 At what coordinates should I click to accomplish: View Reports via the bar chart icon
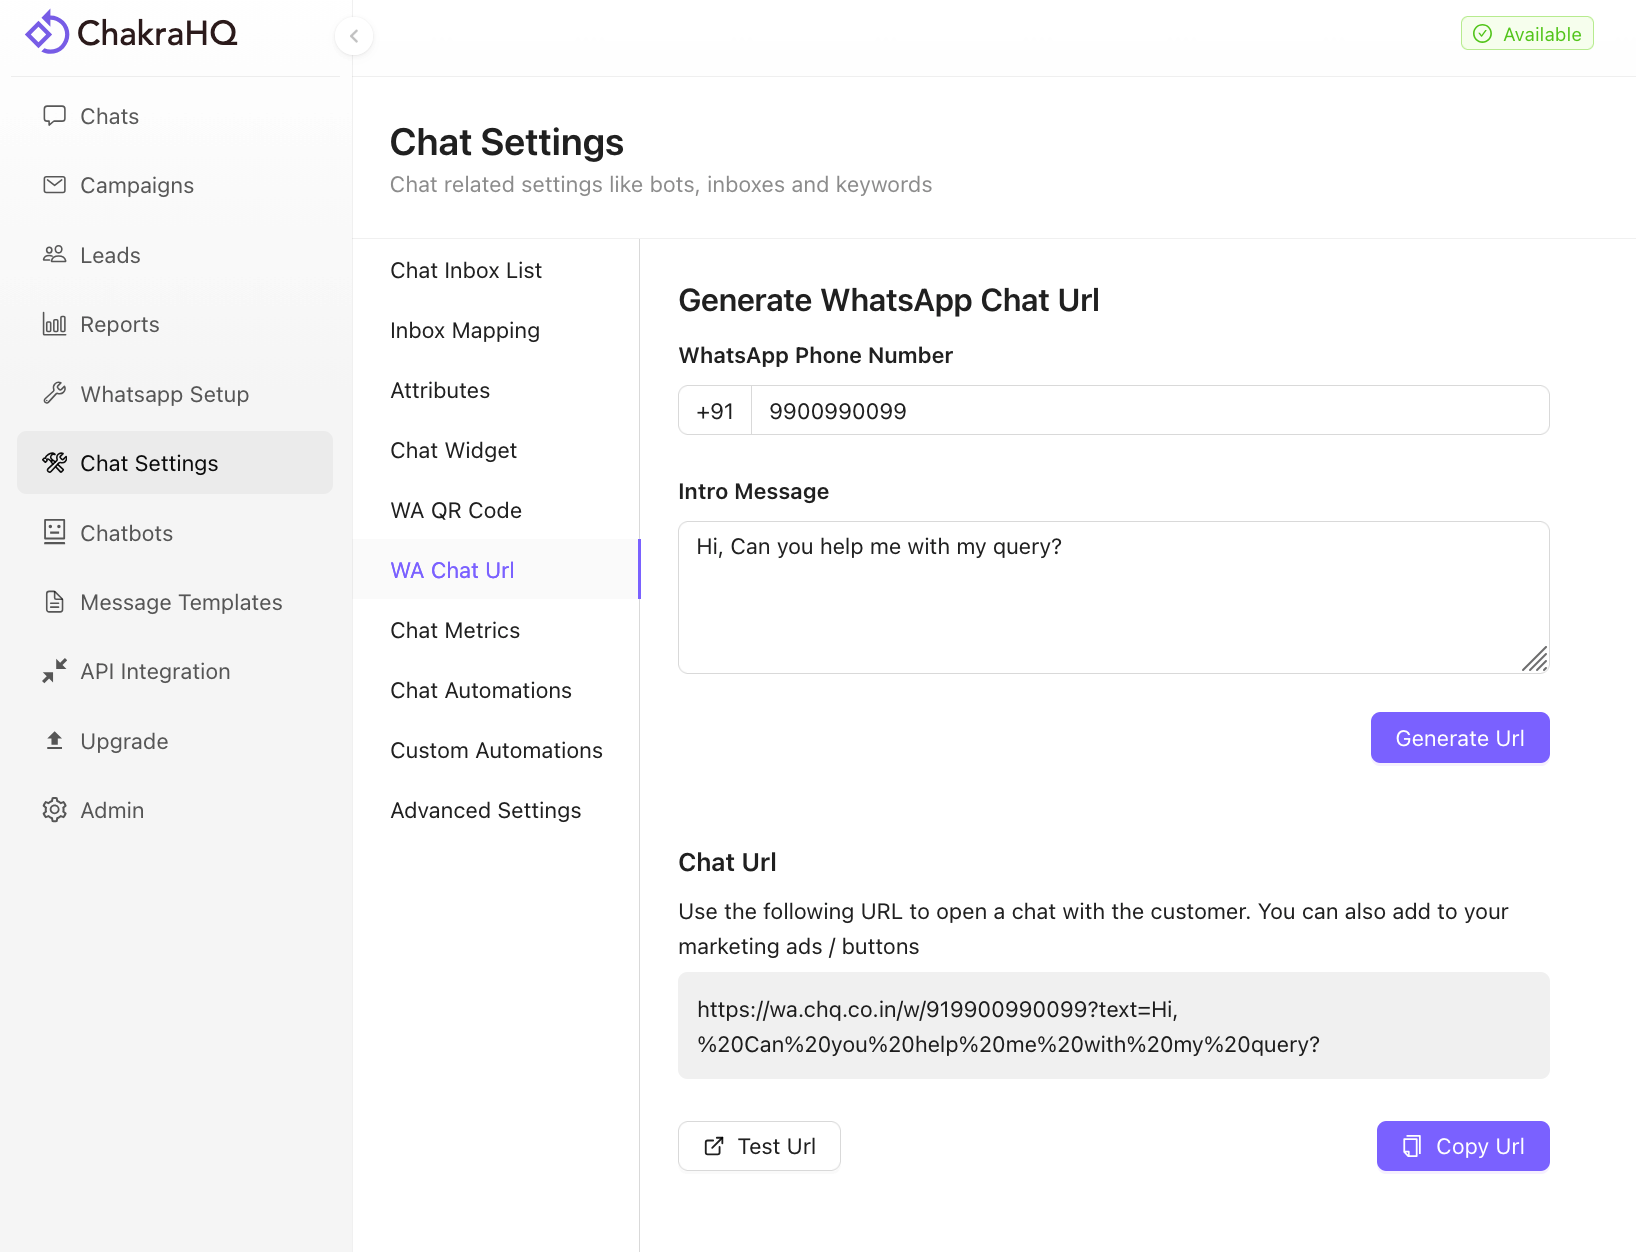coord(55,324)
